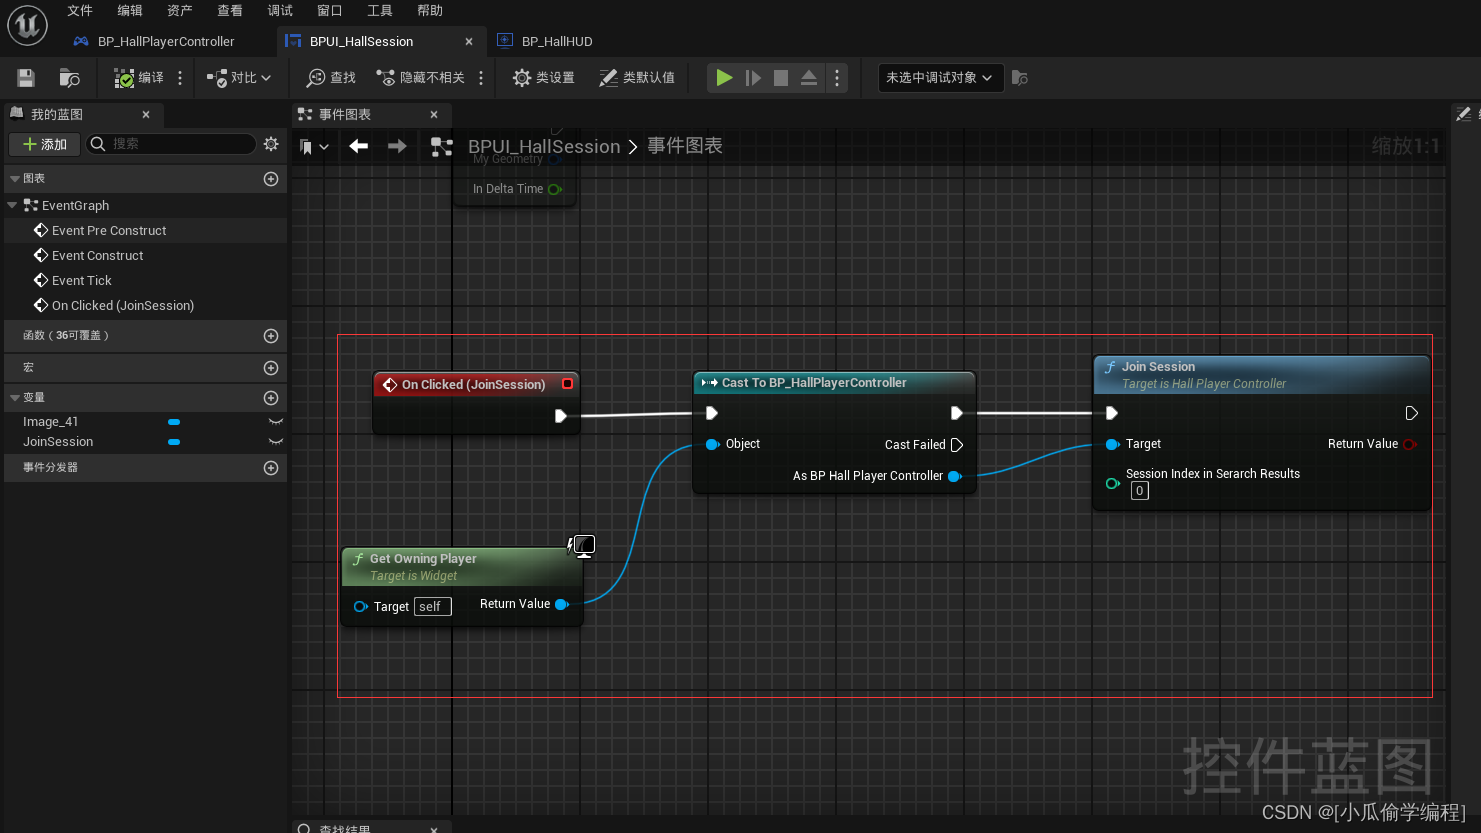Open the Diff (对比) dropdown

click(x=239, y=77)
